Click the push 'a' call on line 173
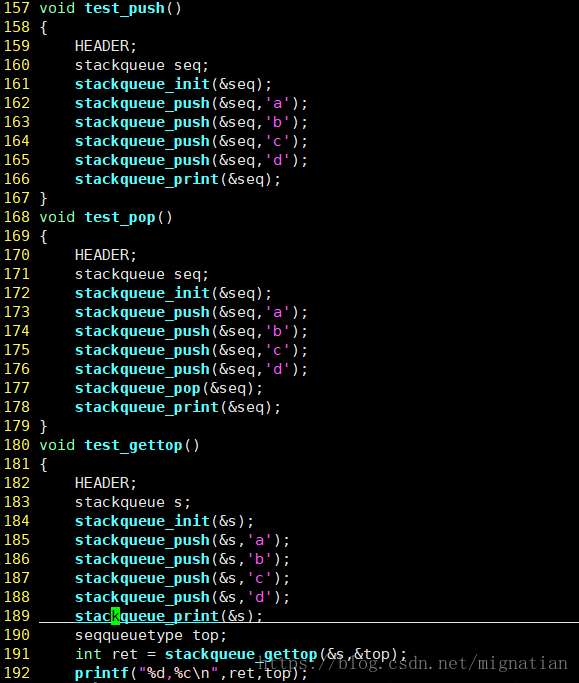The image size is (579, 683). [191, 312]
